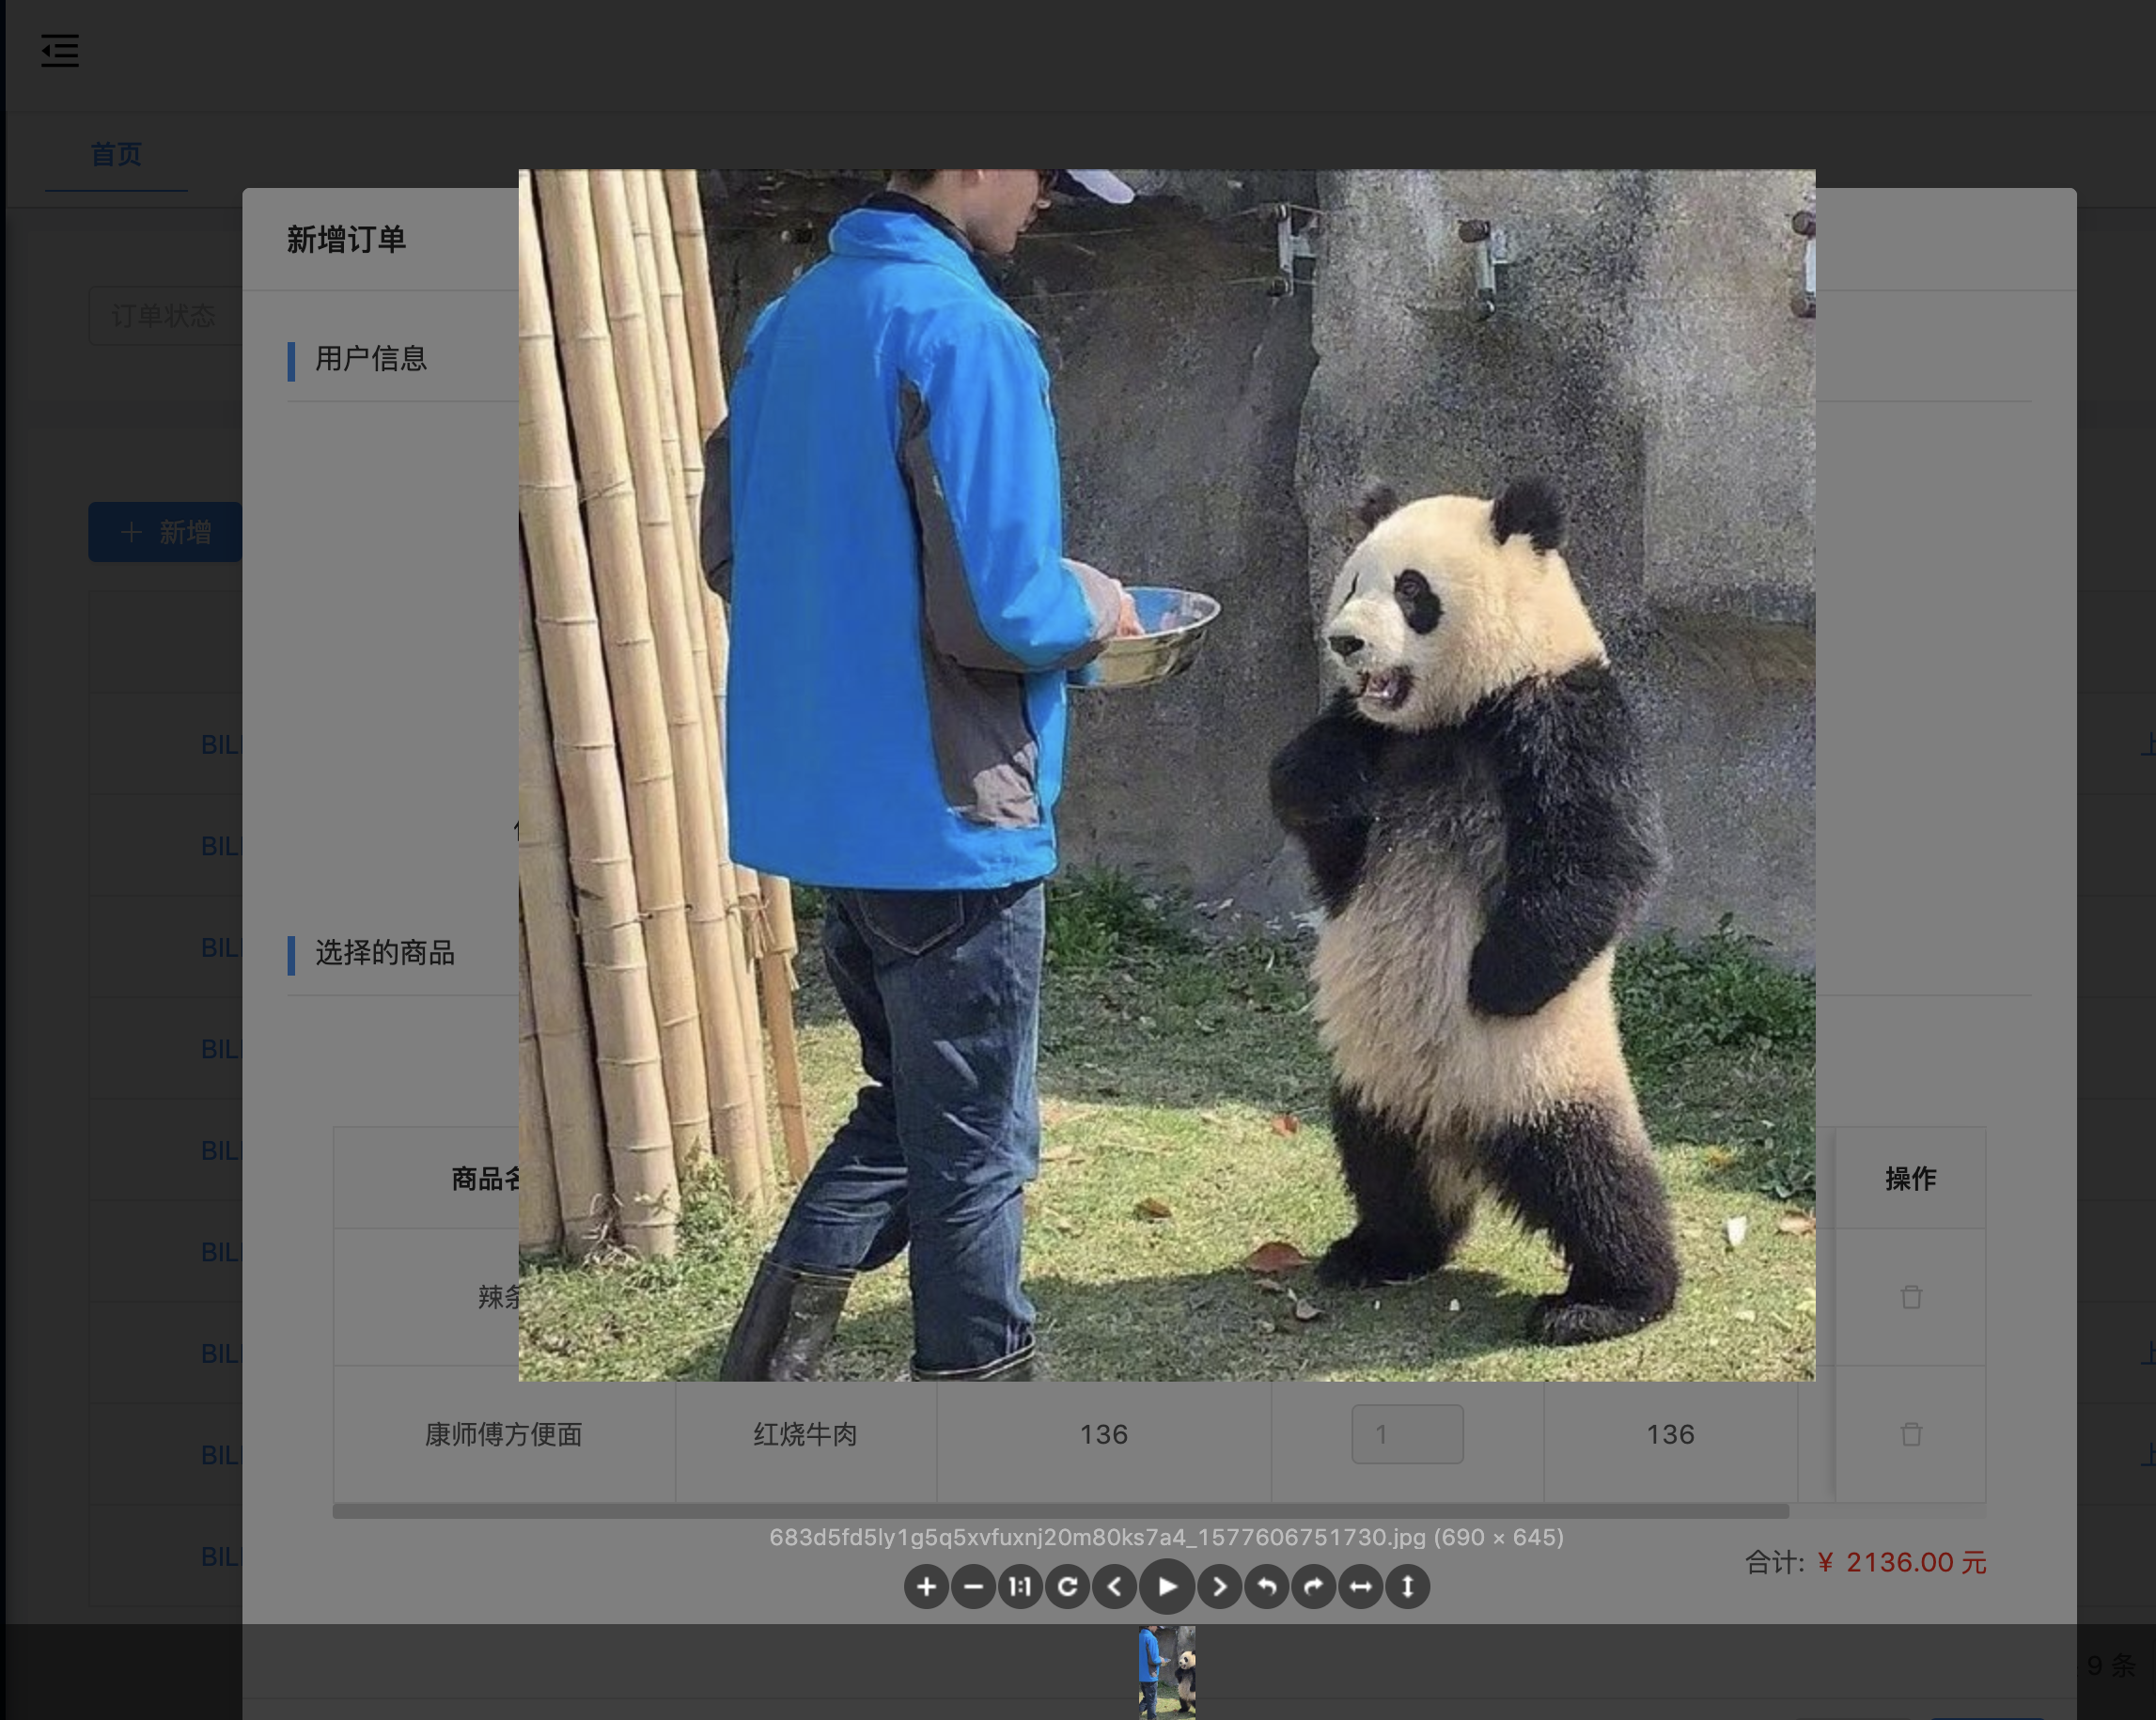
Task: Rotate image right (clockwise)
Action: point(1313,1587)
